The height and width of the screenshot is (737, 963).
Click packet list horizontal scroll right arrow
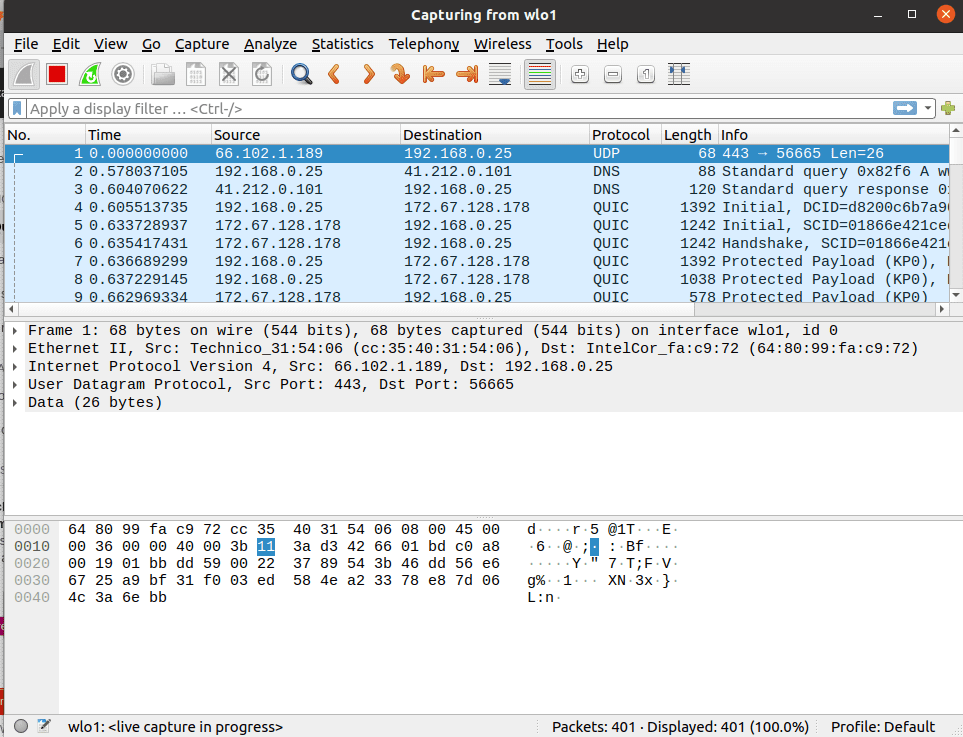[x=943, y=309]
